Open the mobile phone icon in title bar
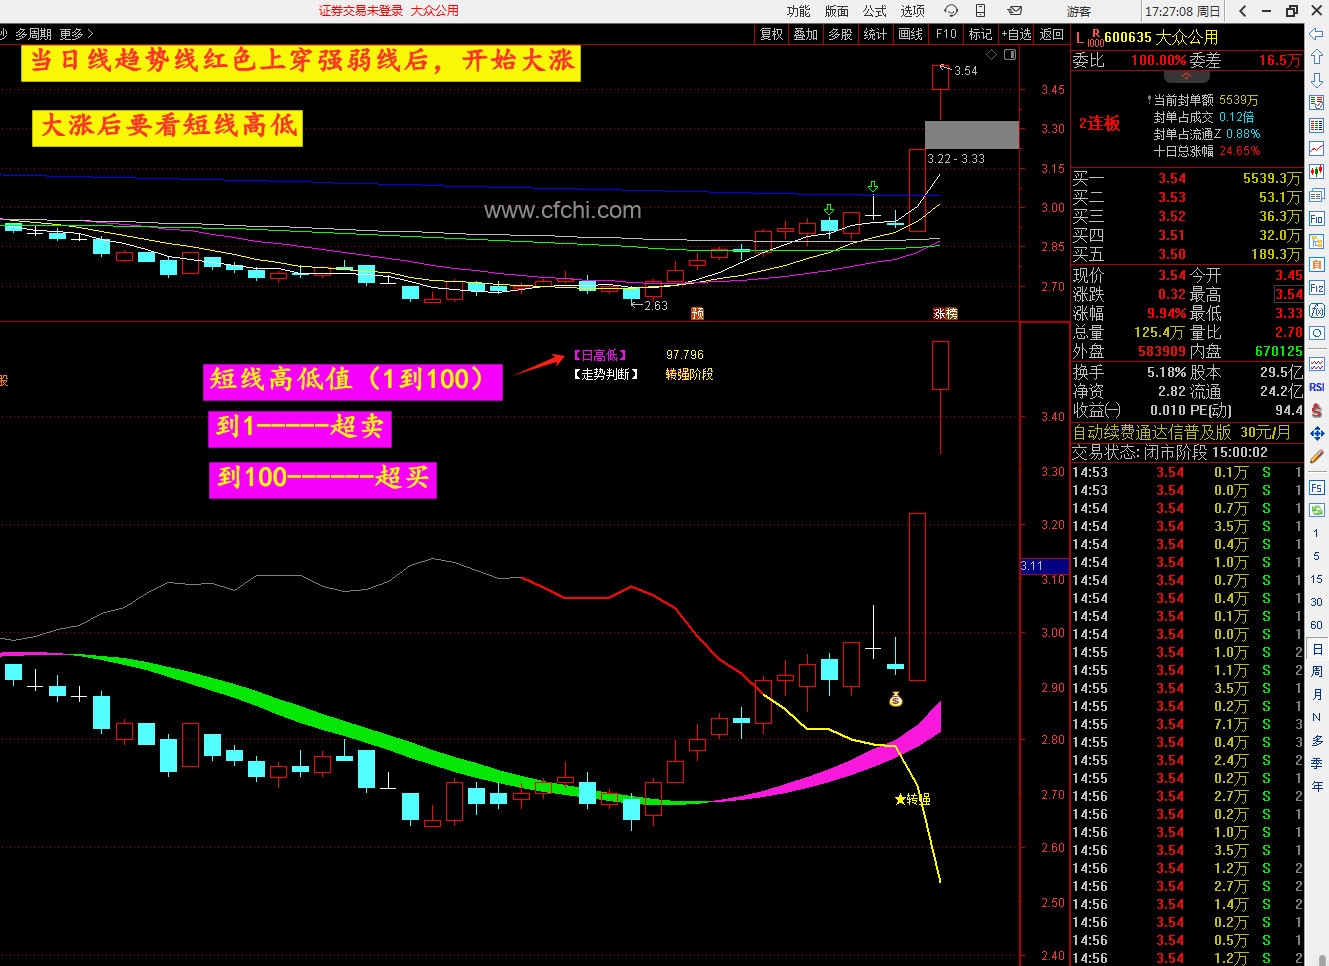This screenshot has width=1329, height=966. click(981, 11)
